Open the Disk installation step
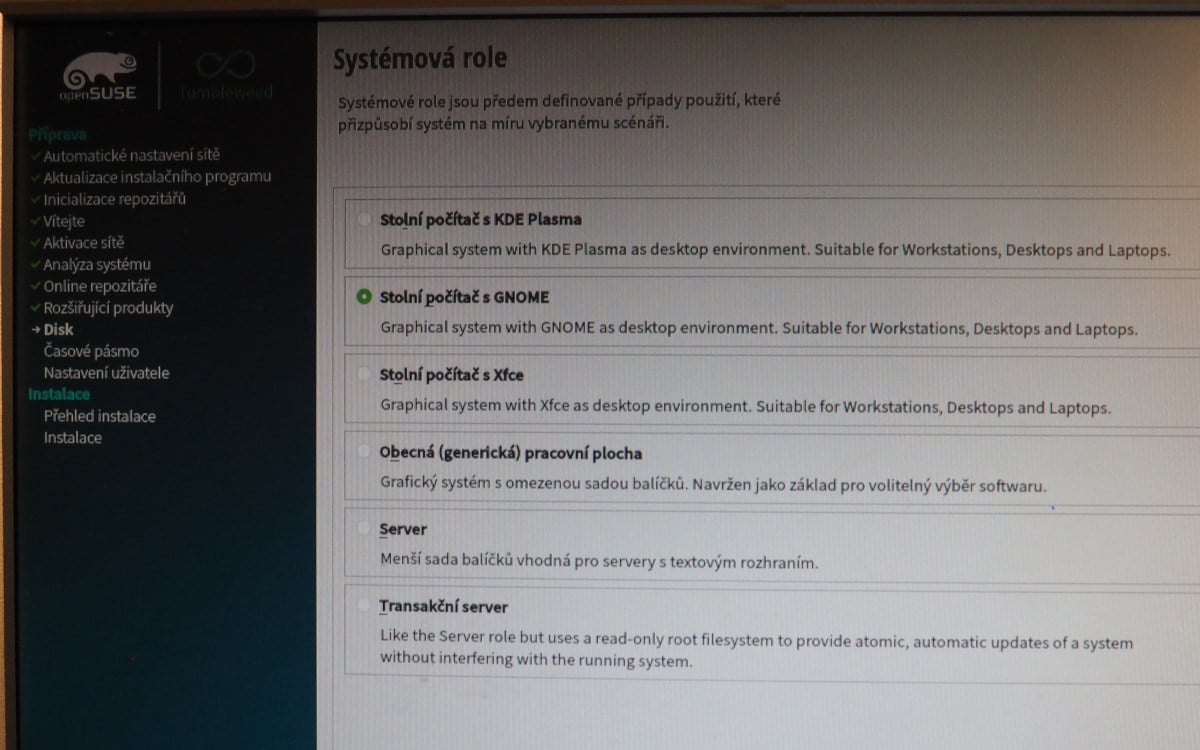This screenshot has height=750, width=1200. [58, 329]
